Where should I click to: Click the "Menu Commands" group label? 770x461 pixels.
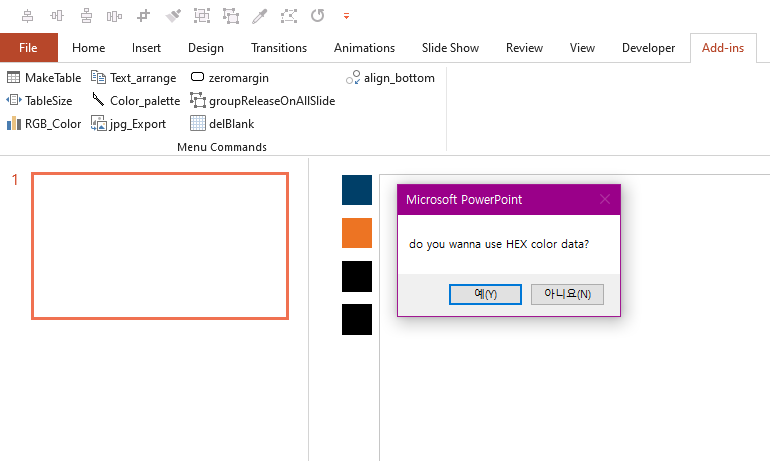[x=222, y=147]
